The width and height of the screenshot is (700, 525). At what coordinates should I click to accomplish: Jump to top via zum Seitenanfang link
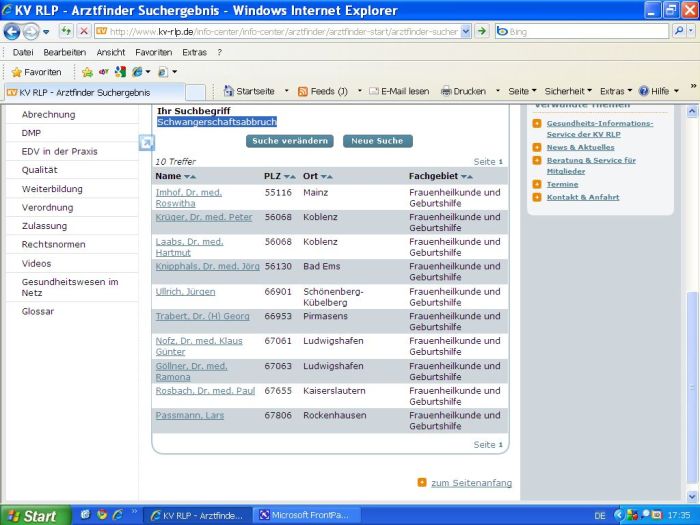(471, 483)
